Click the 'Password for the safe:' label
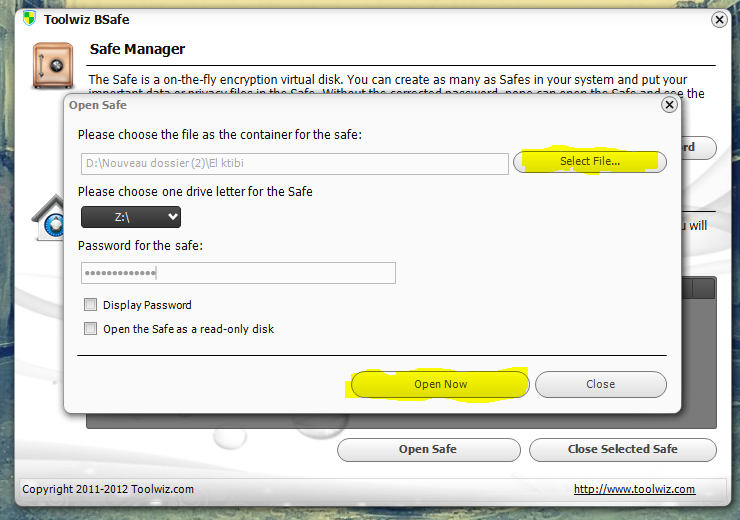This screenshot has width=740, height=520. tap(140, 246)
